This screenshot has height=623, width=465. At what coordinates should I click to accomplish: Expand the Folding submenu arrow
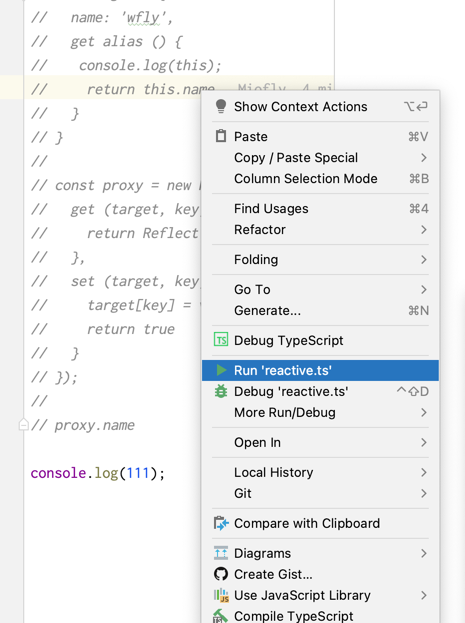(424, 259)
